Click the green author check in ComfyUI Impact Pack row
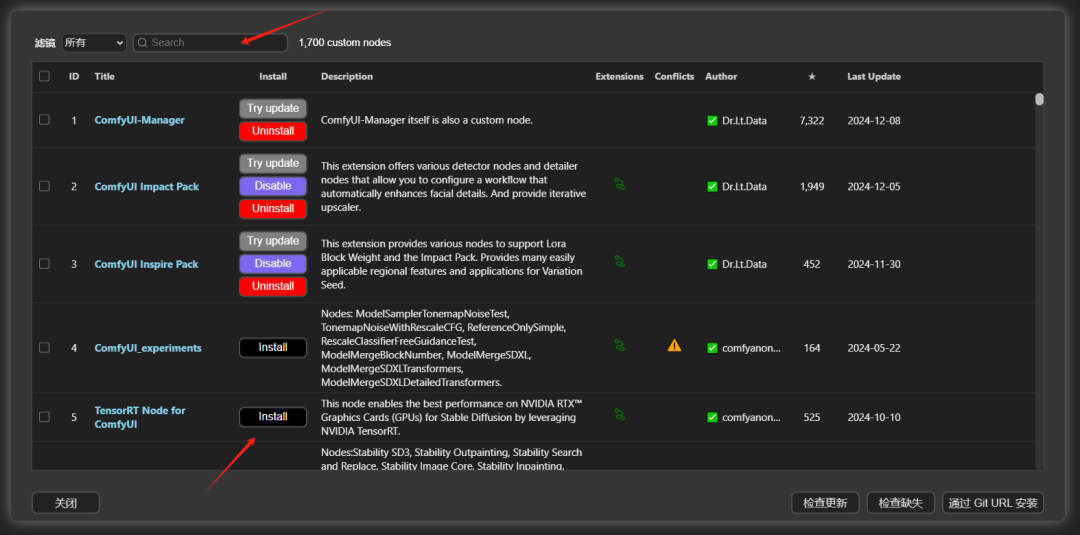The image size is (1080, 535). [x=712, y=187]
